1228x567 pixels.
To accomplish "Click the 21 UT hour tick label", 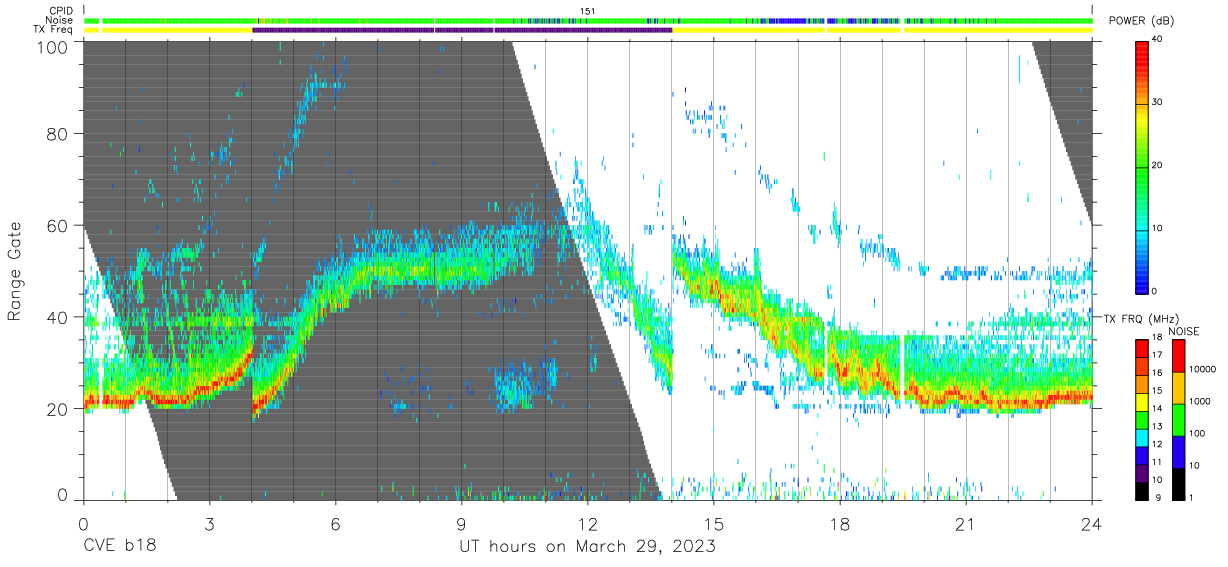I will point(965,524).
